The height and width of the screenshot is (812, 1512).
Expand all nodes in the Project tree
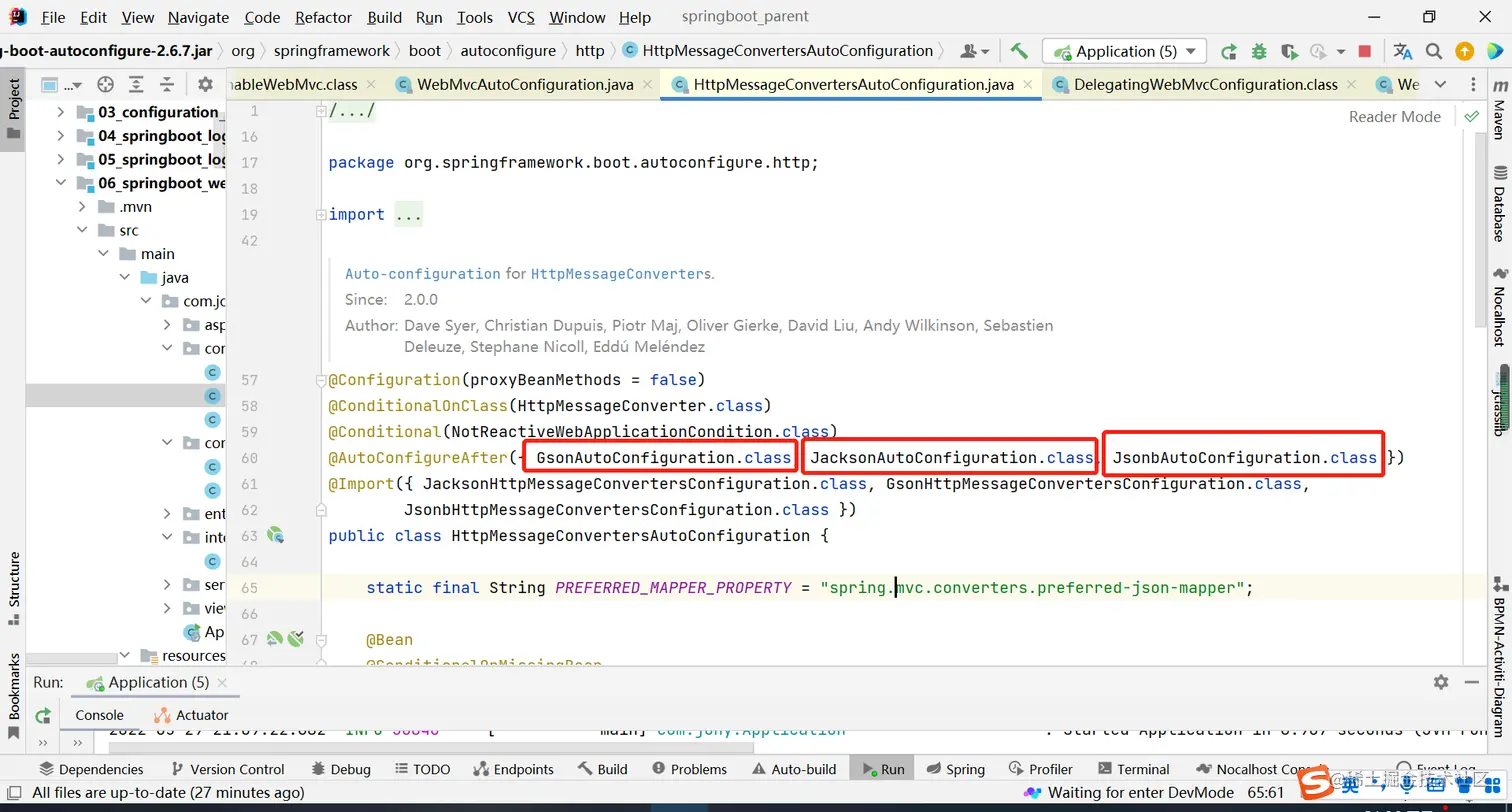(x=136, y=85)
